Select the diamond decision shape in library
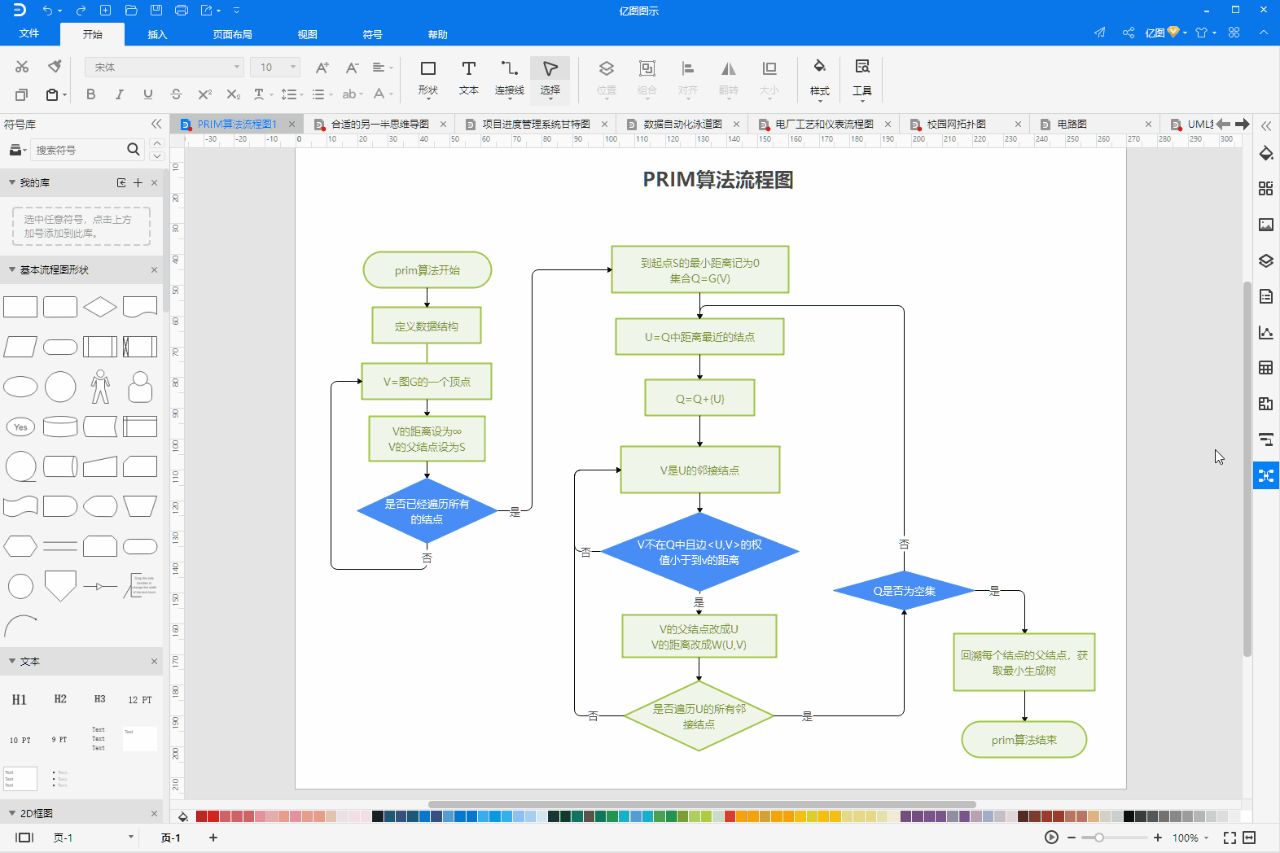This screenshot has width=1280, height=853. point(100,306)
